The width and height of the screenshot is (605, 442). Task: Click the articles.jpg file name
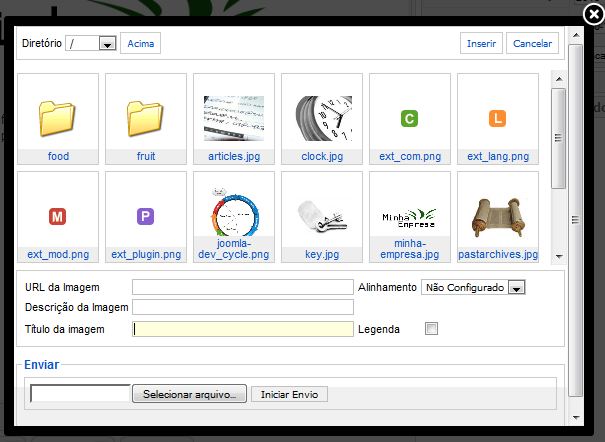tap(234, 156)
